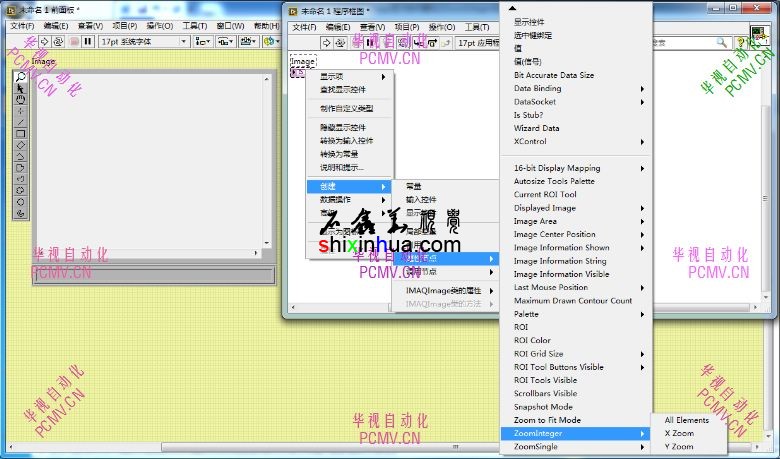Expand the ROI Grid Size submenu
Viewport: 780px width, 459px height.
coord(577,354)
